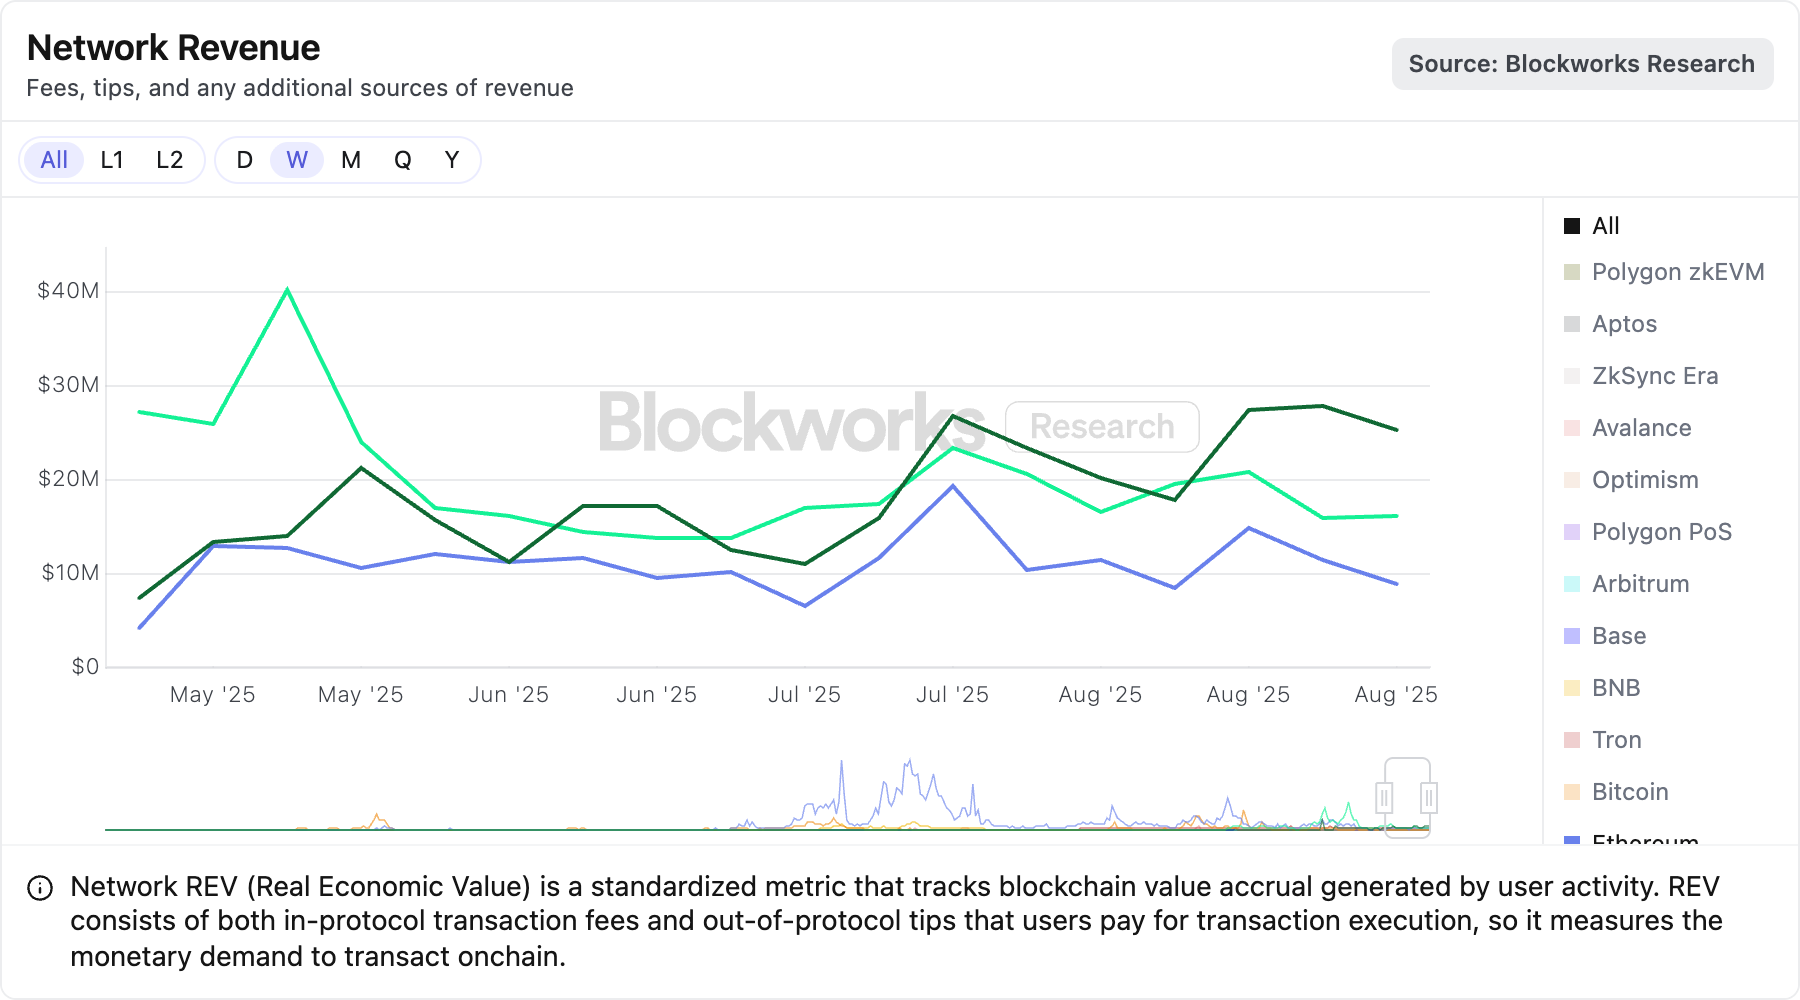The height and width of the screenshot is (1000, 1800).
Task: Click the black All legend square
Action: point(1572,226)
